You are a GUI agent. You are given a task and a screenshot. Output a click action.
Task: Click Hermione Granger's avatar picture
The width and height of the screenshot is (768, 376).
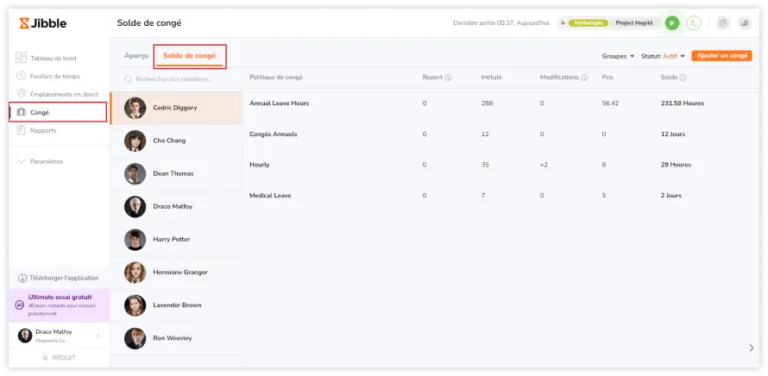135,272
